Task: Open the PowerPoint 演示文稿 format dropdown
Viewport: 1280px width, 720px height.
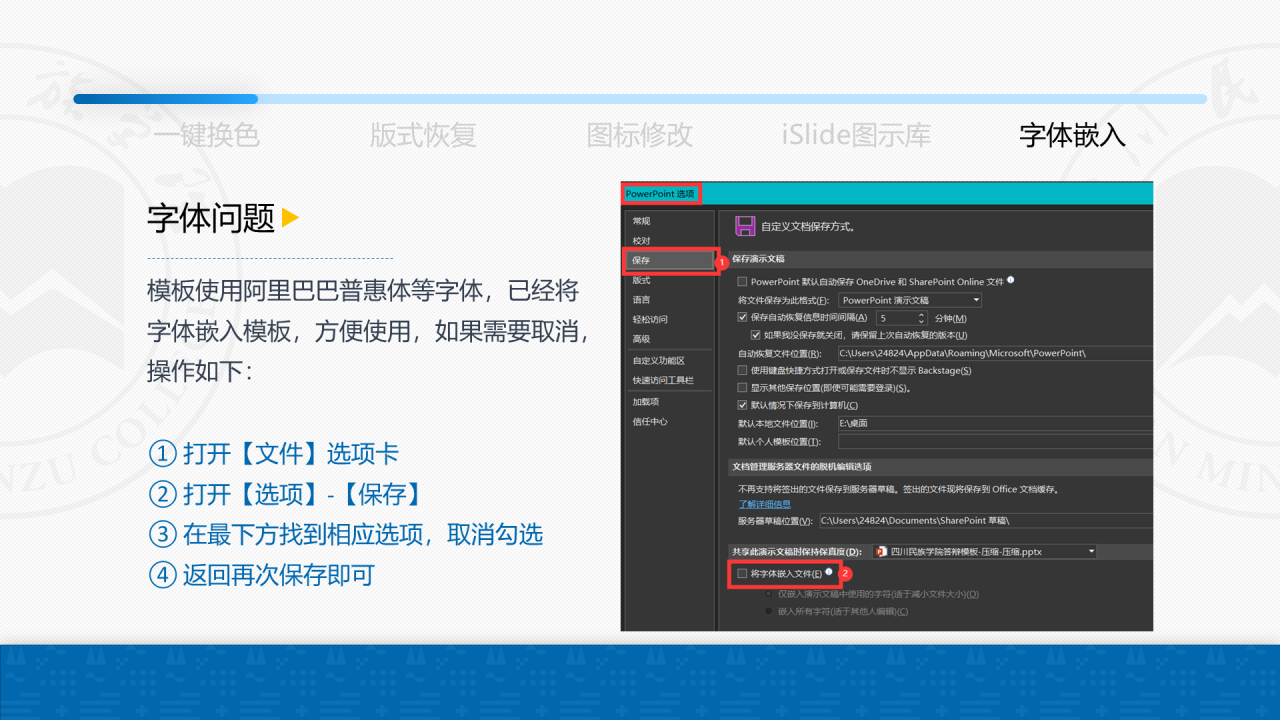Action: (910, 300)
